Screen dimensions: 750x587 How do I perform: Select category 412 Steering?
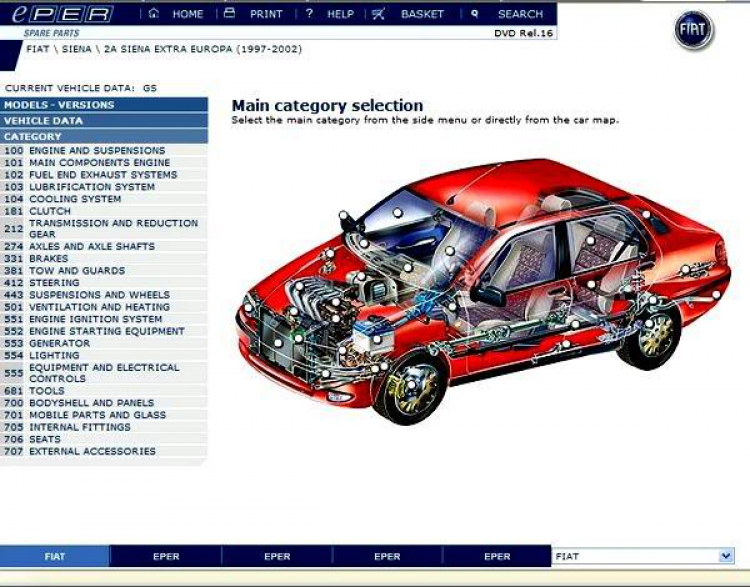[104, 283]
